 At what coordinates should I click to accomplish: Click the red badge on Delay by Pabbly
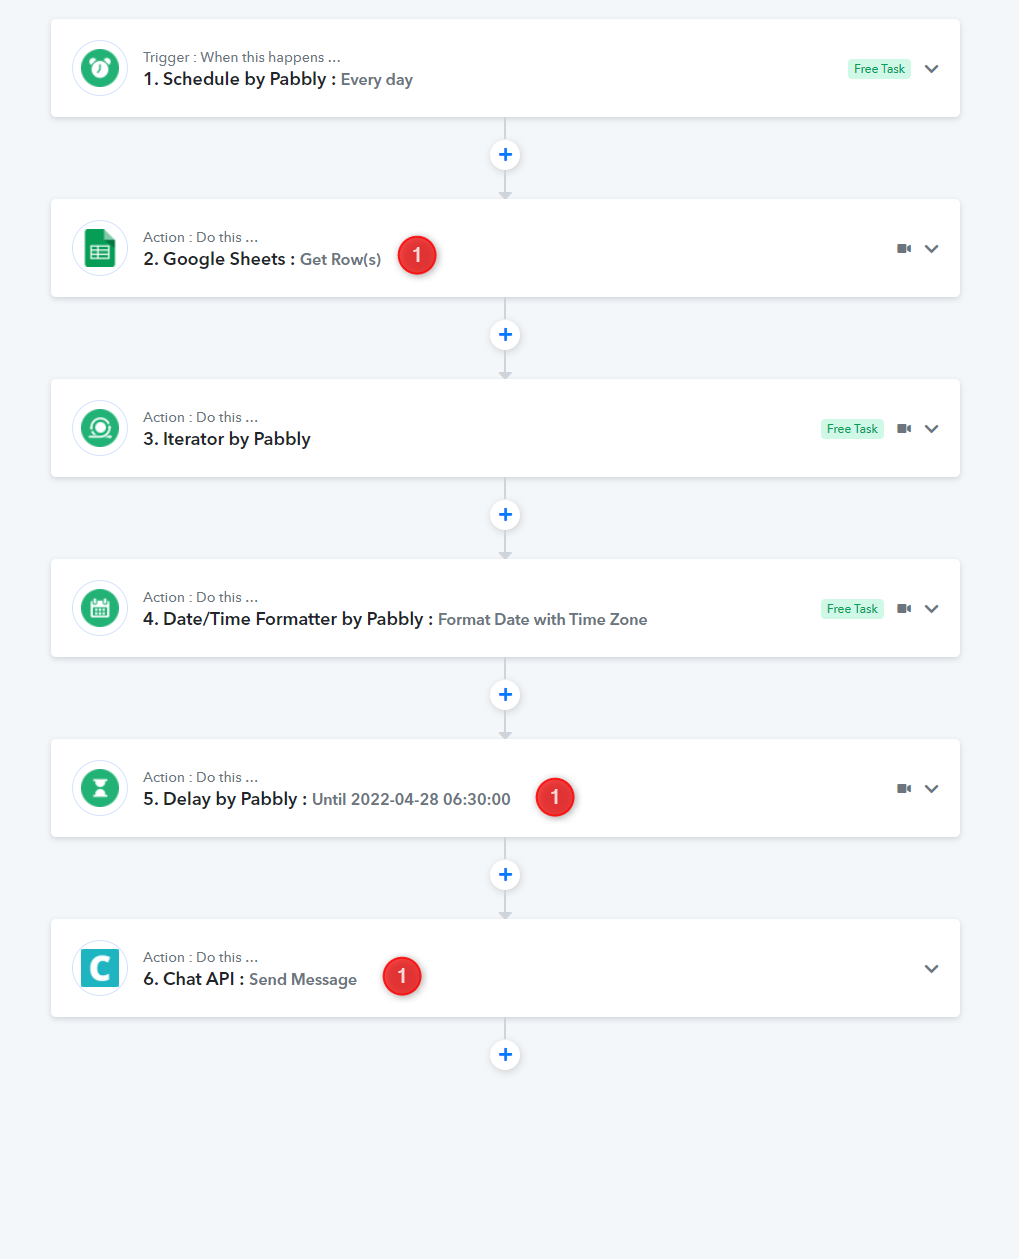click(555, 797)
